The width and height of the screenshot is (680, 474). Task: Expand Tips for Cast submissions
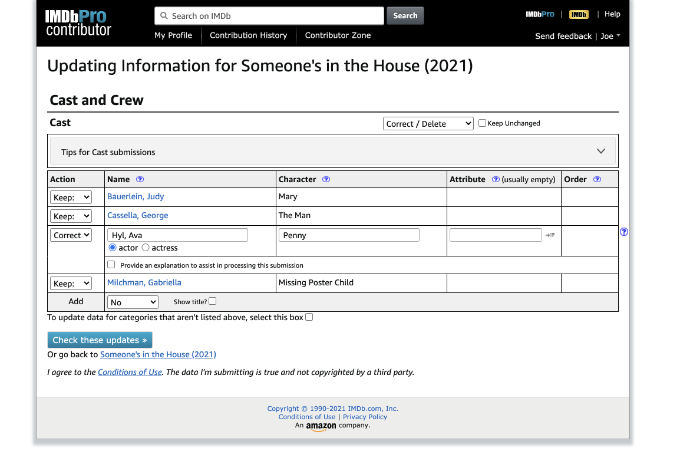point(601,152)
